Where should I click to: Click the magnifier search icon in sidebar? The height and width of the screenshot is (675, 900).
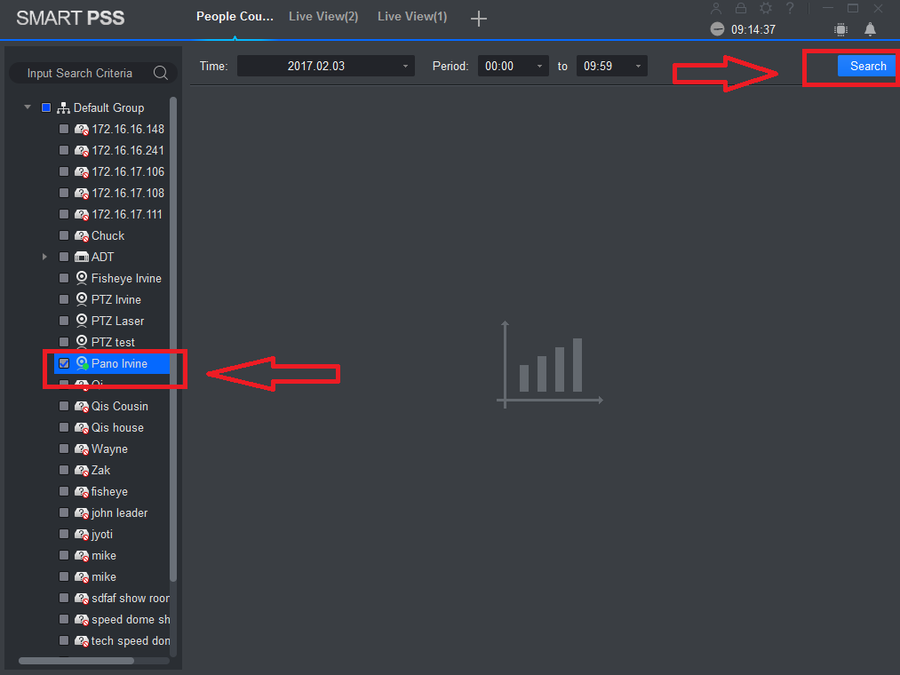pos(161,73)
